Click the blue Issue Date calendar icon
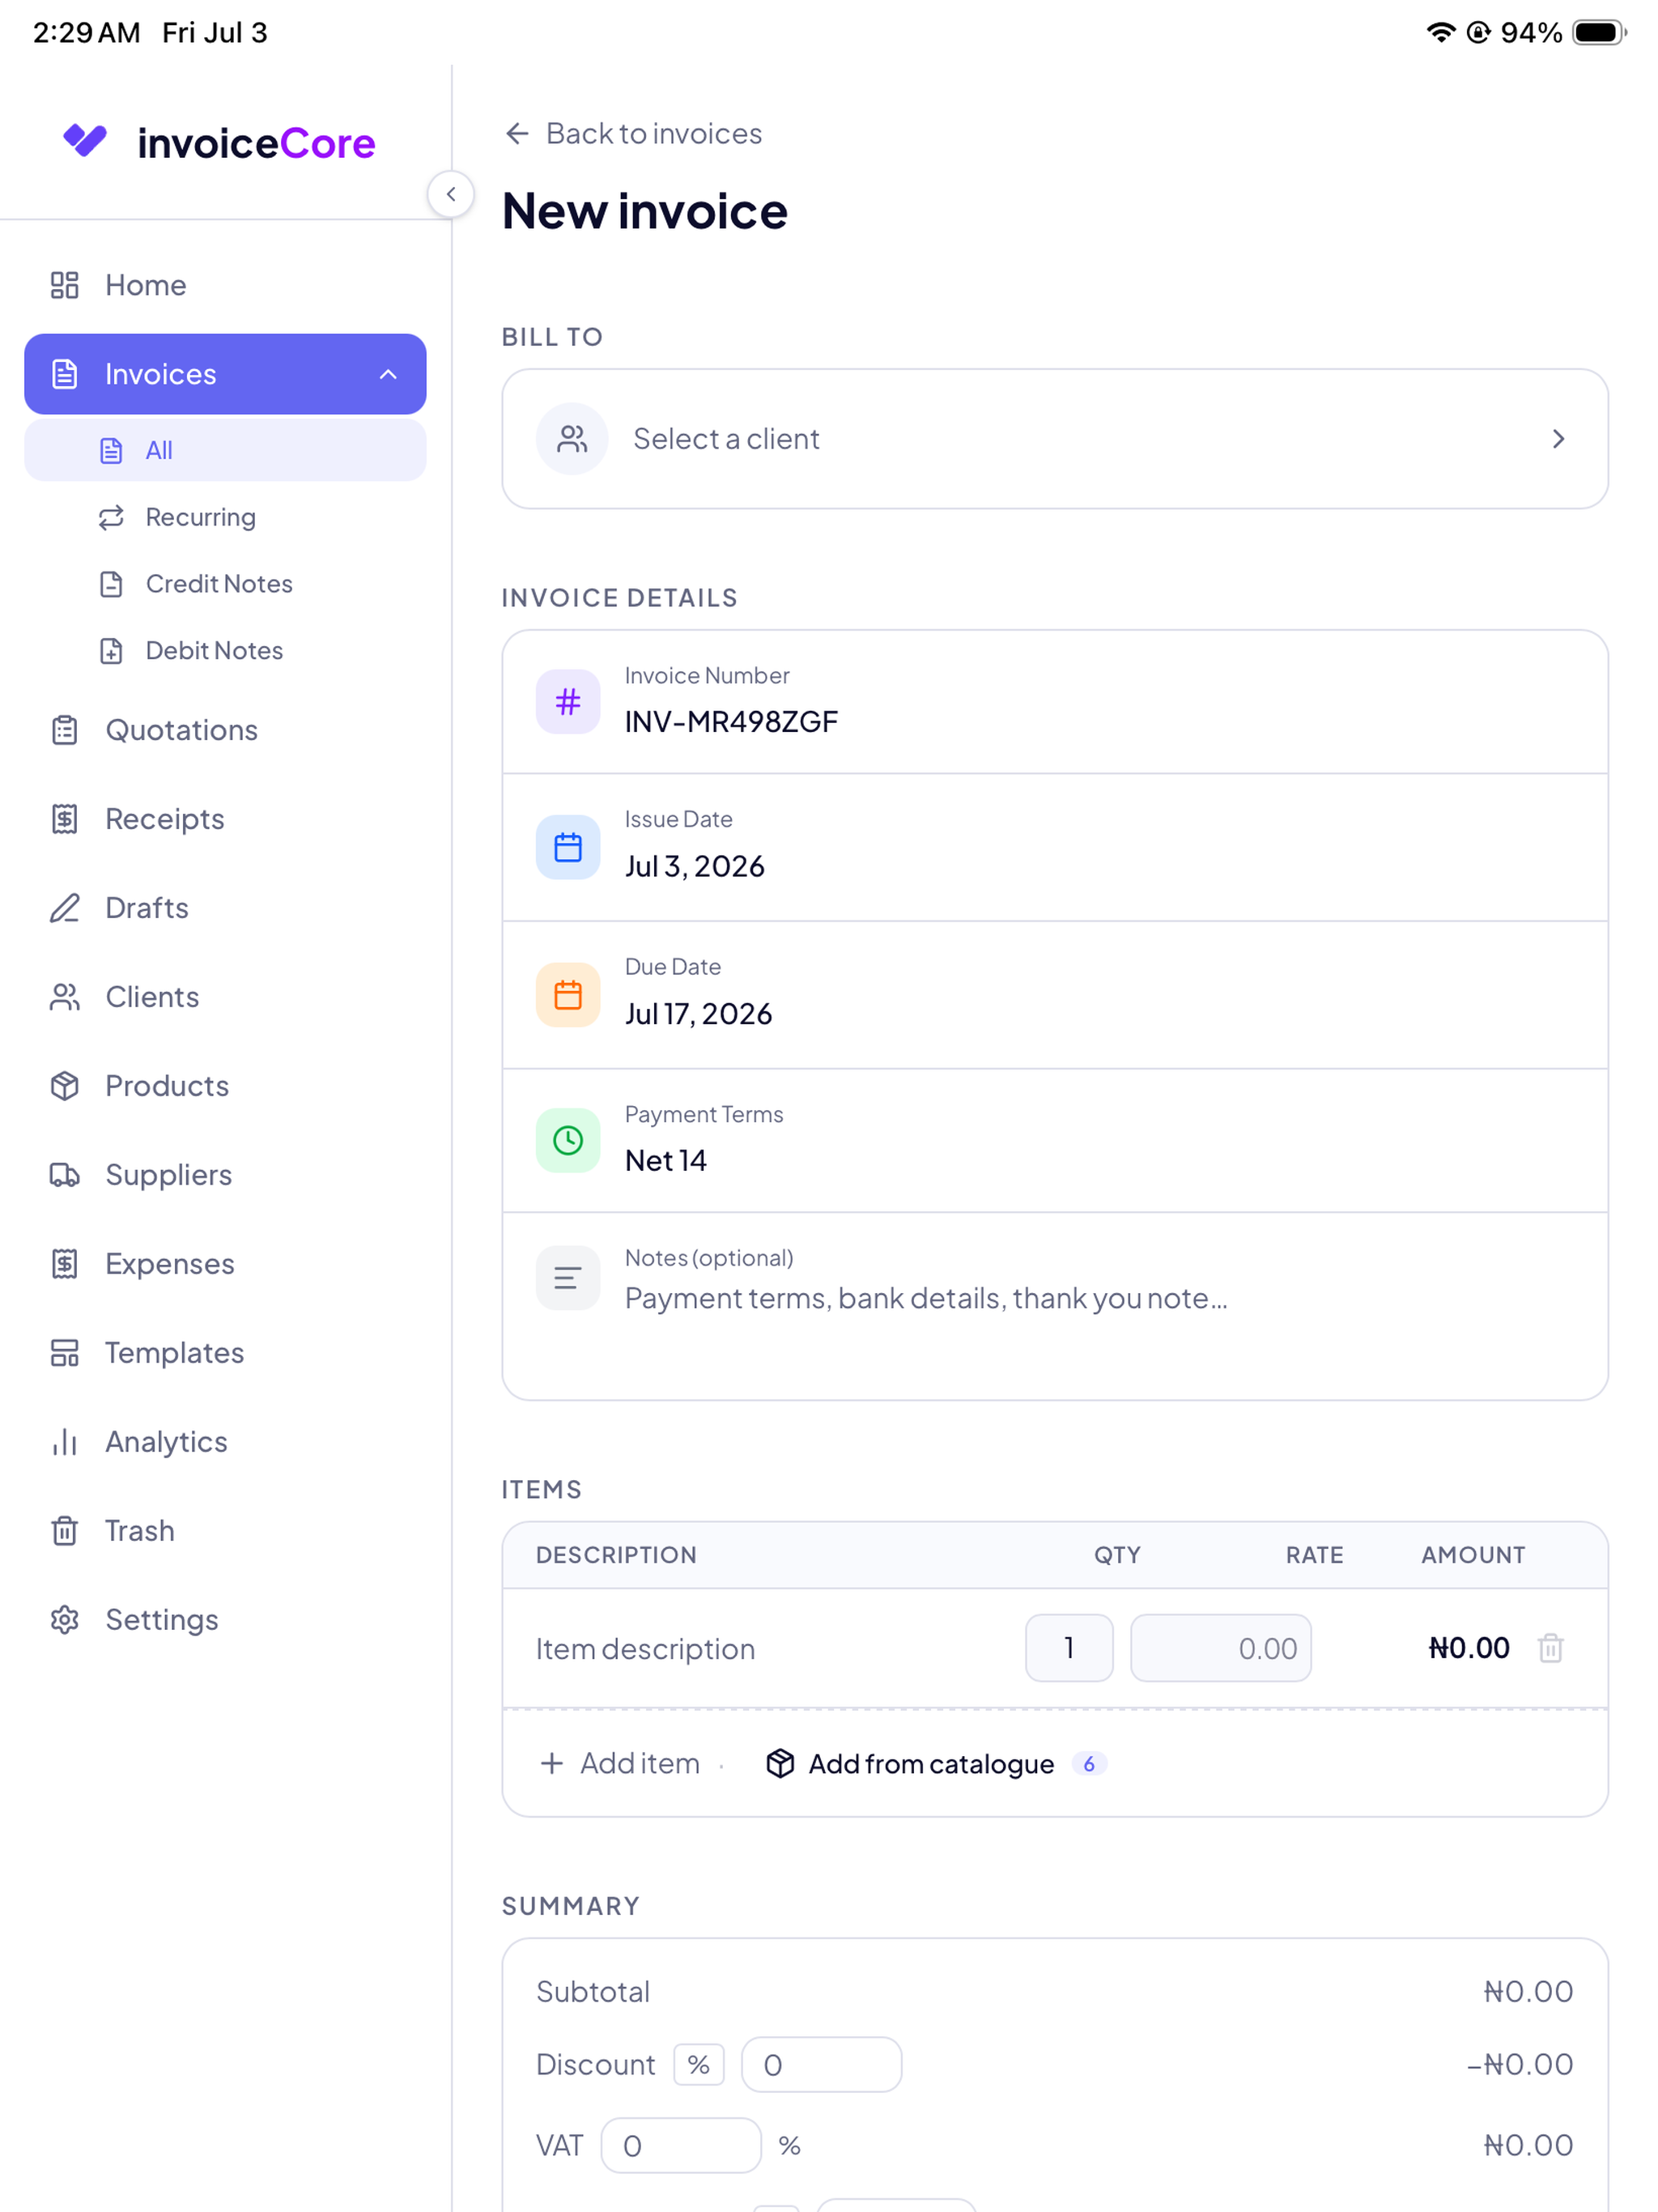The width and height of the screenshot is (1658, 2212). click(568, 848)
